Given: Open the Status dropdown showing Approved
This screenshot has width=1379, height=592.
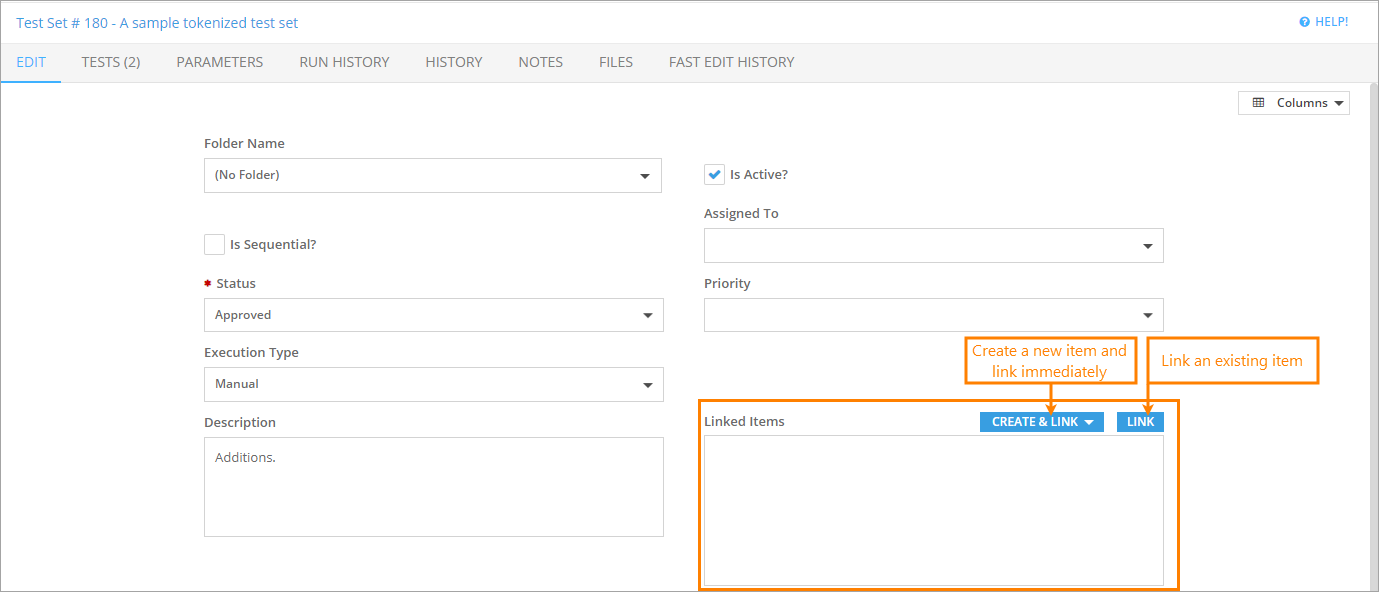Looking at the screenshot, I should (433, 315).
